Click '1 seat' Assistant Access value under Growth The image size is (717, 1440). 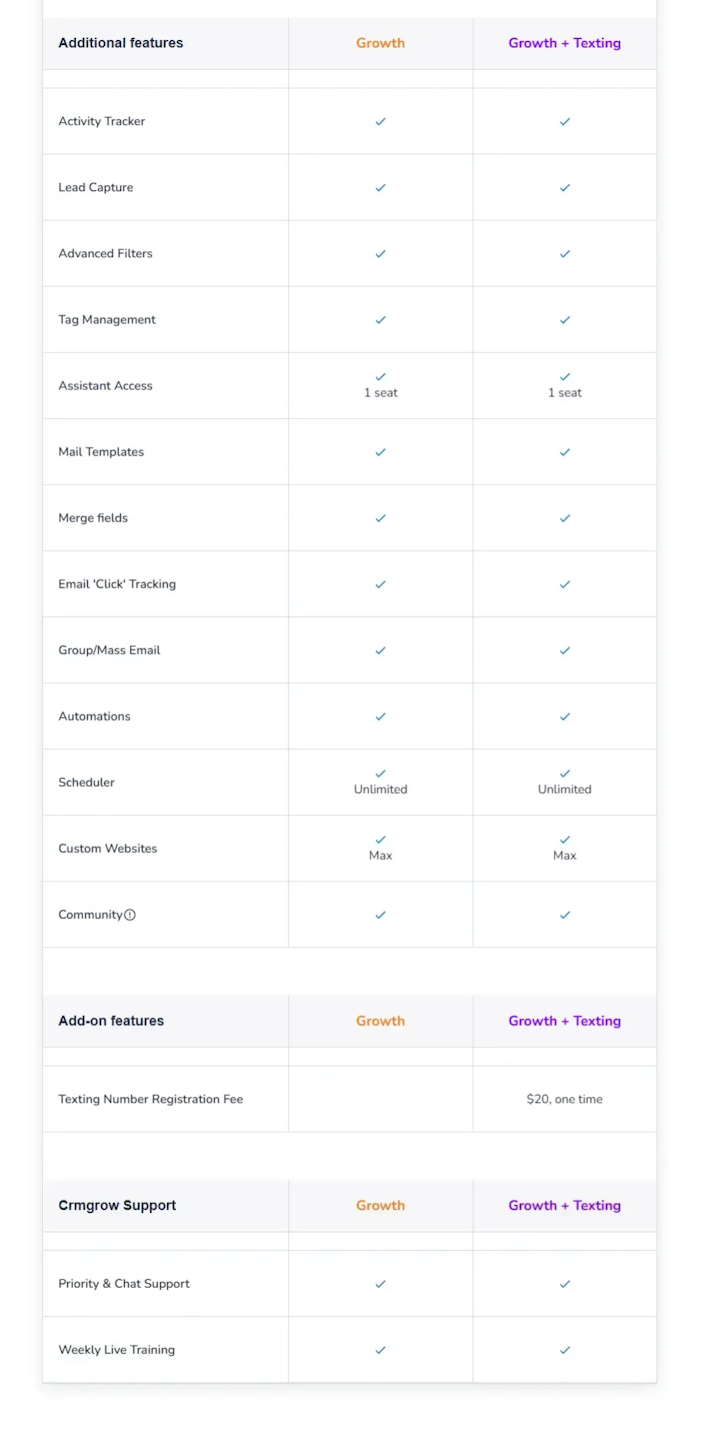380,393
